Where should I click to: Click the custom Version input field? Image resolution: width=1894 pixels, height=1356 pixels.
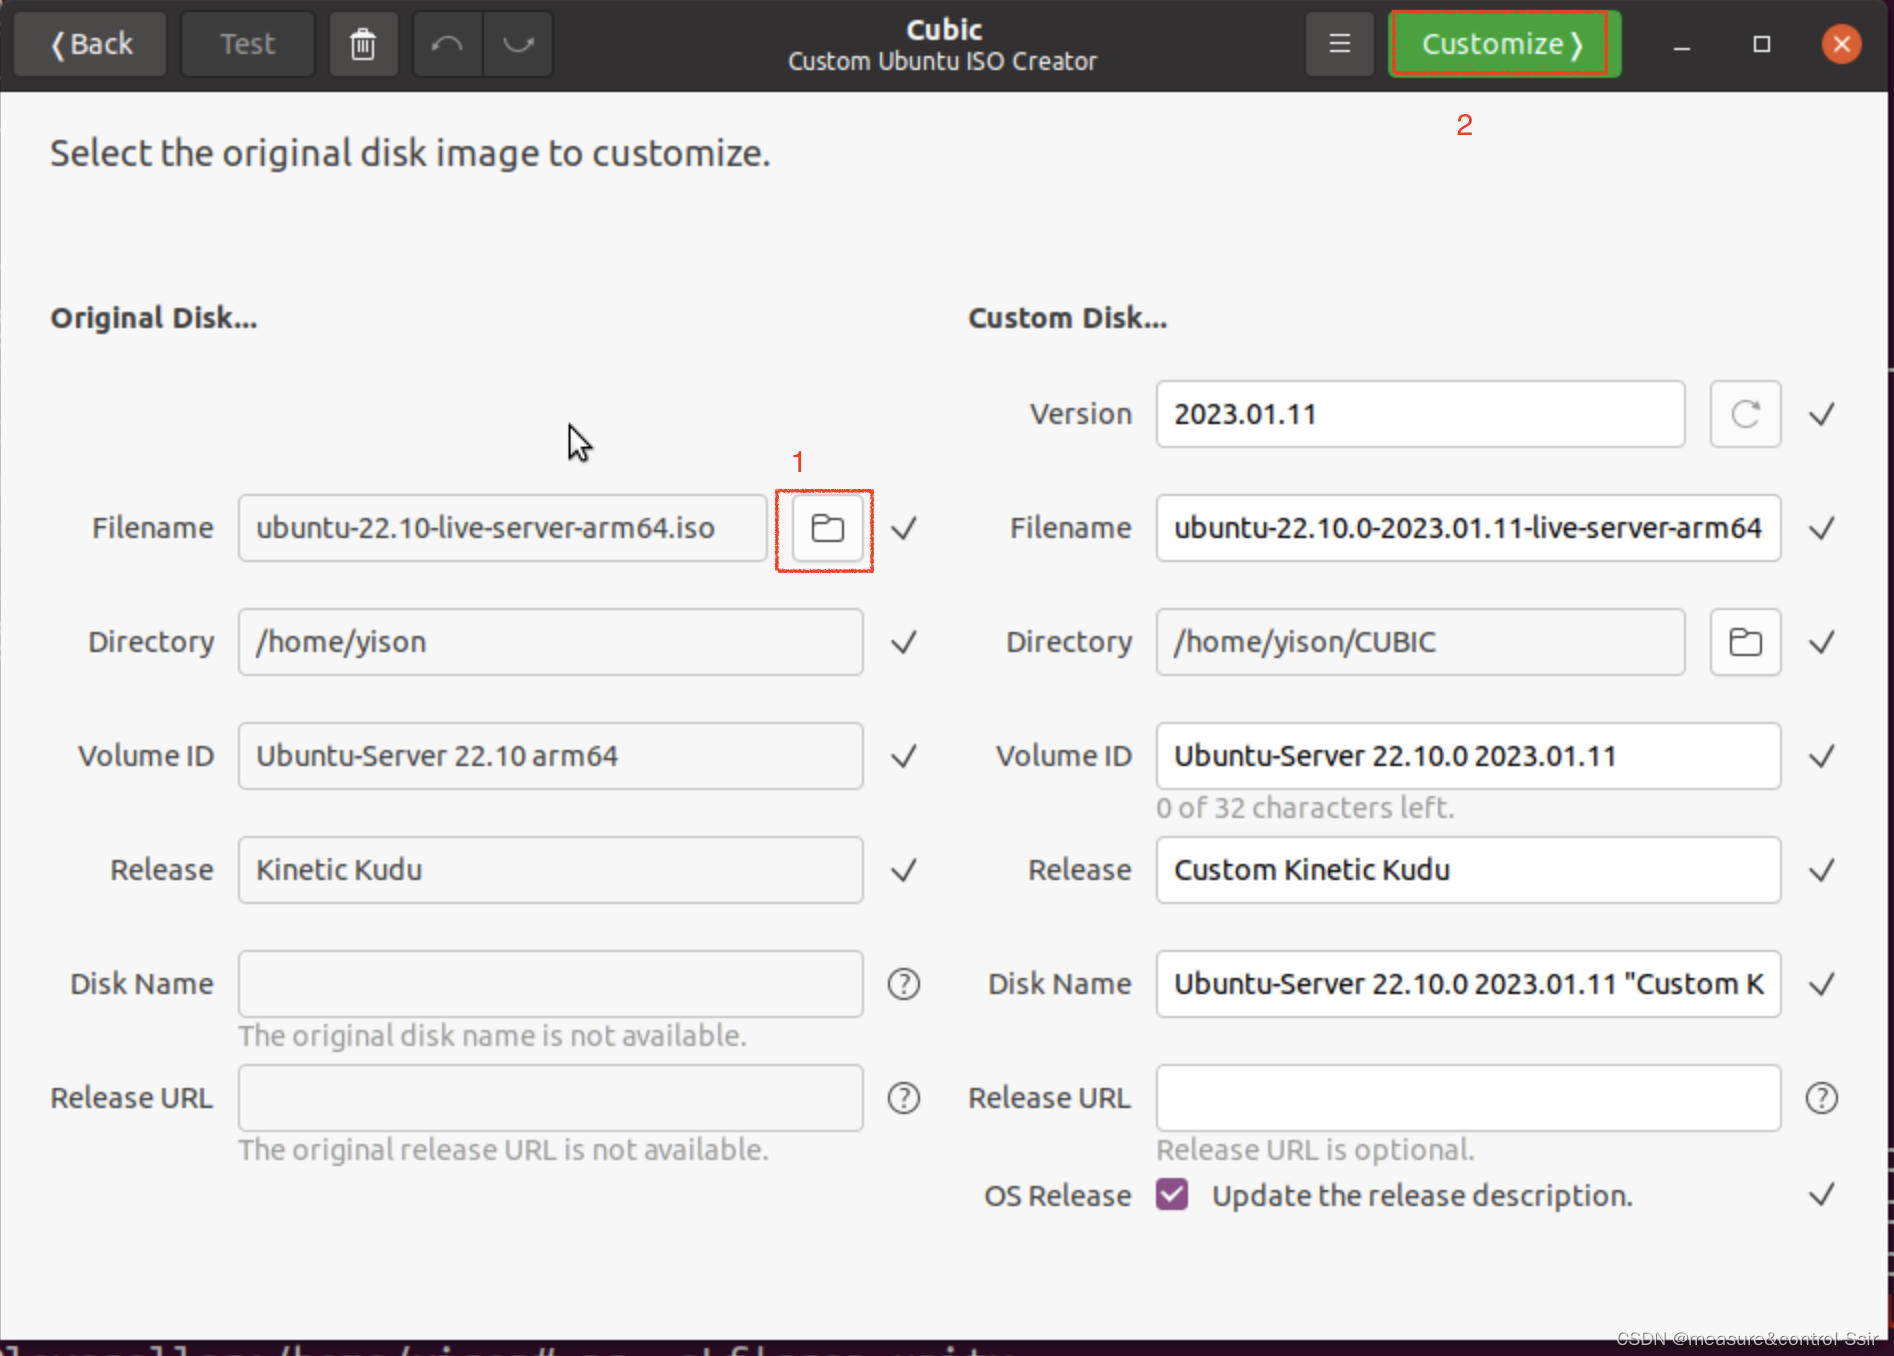[x=1420, y=414]
